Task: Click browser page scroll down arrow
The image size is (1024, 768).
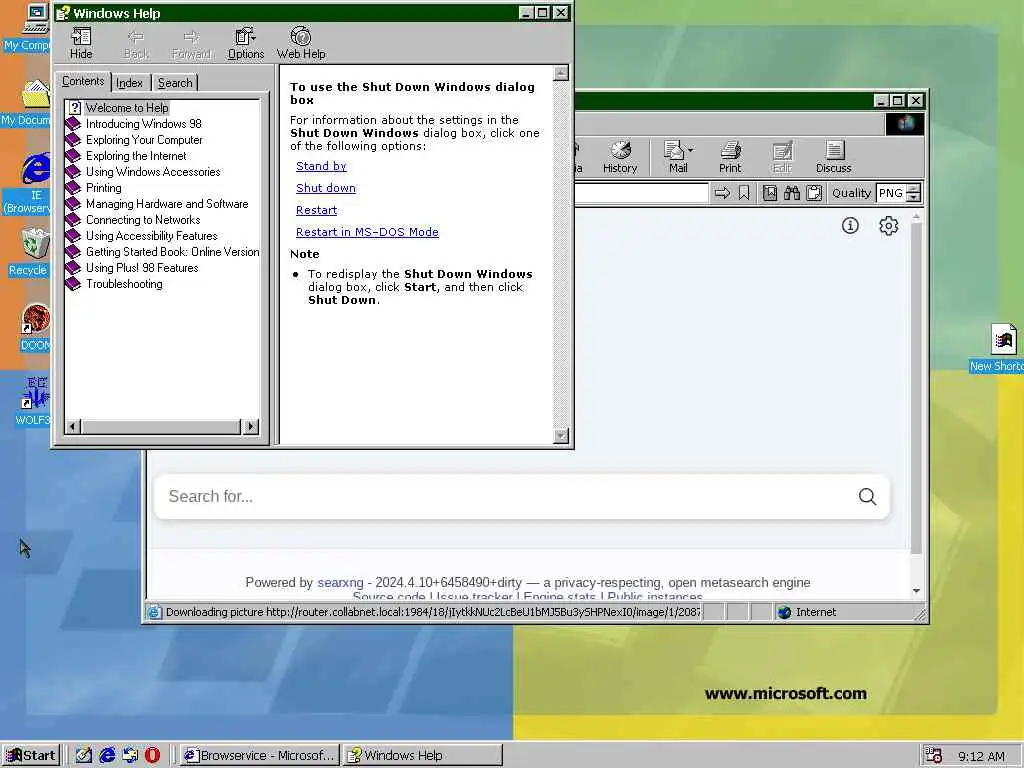Action: [x=916, y=590]
